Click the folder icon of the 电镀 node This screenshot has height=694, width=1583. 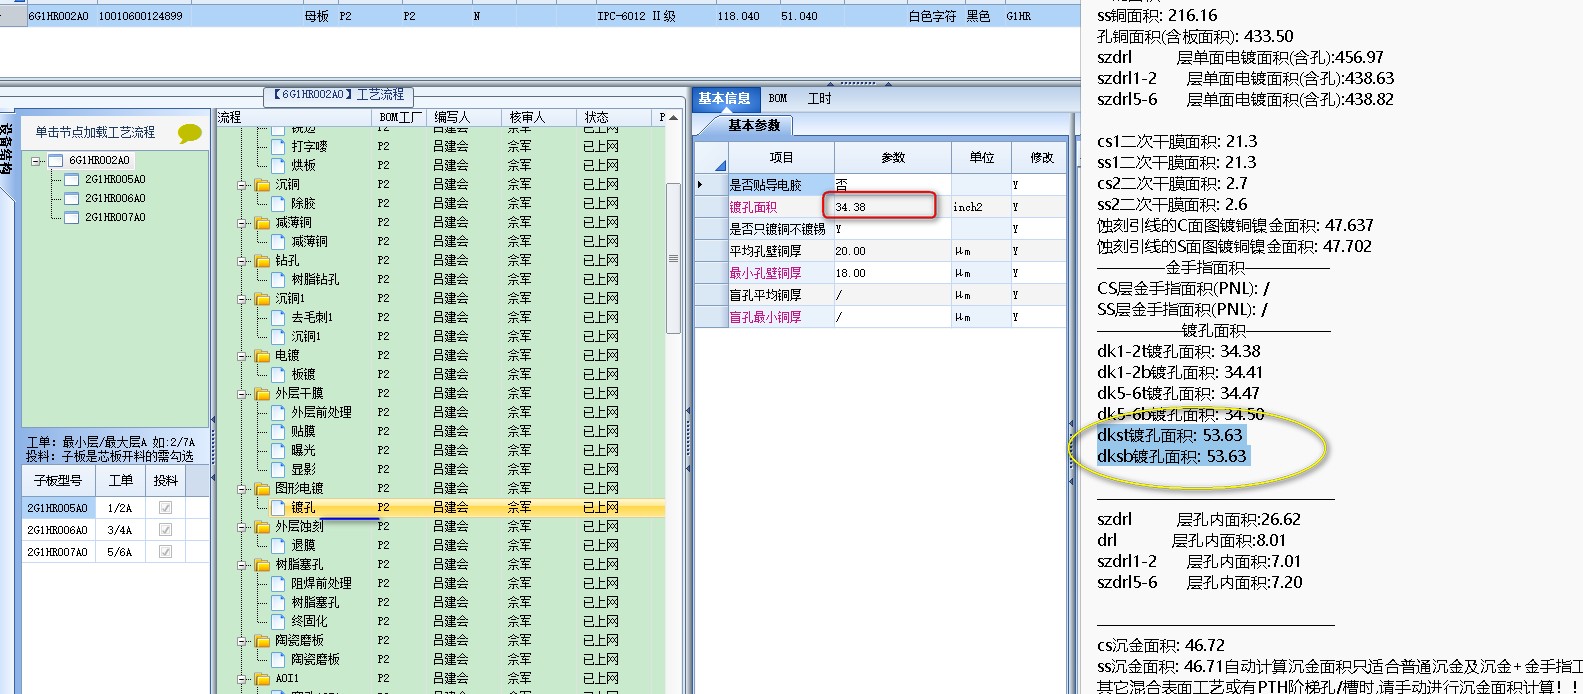point(263,355)
